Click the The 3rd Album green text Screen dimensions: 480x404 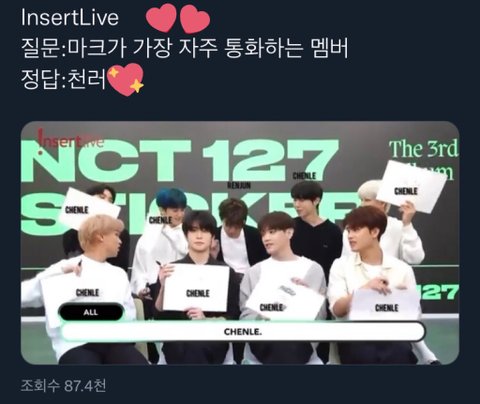click(x=424, y=159)
